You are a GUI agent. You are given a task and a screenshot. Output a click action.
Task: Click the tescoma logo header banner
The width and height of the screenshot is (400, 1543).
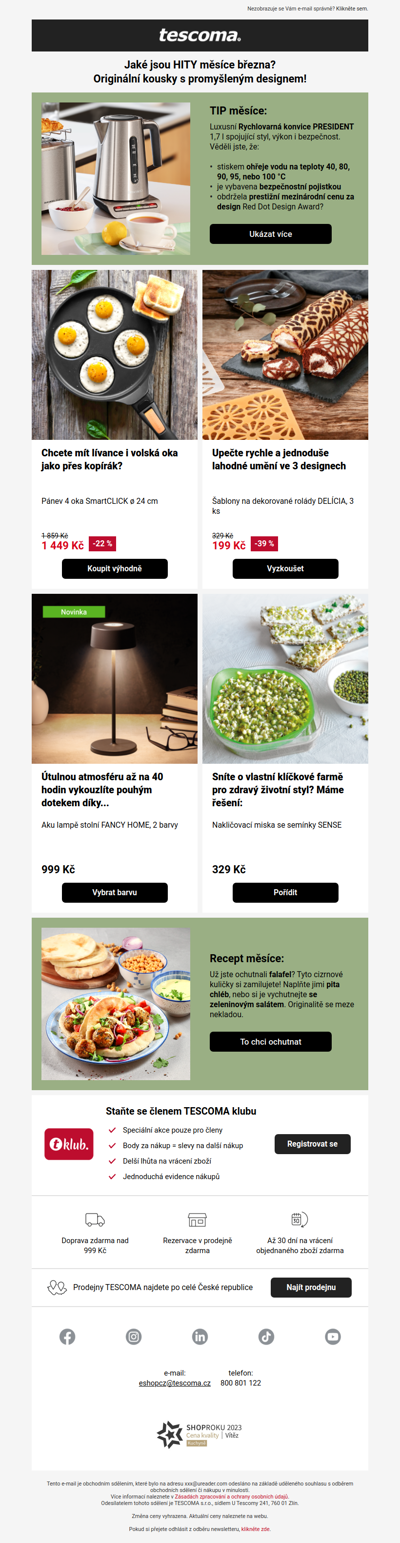coord(200,36)
